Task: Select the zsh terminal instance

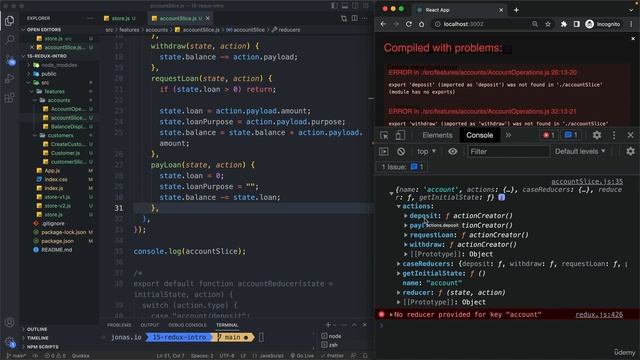Action: [333, 345]
